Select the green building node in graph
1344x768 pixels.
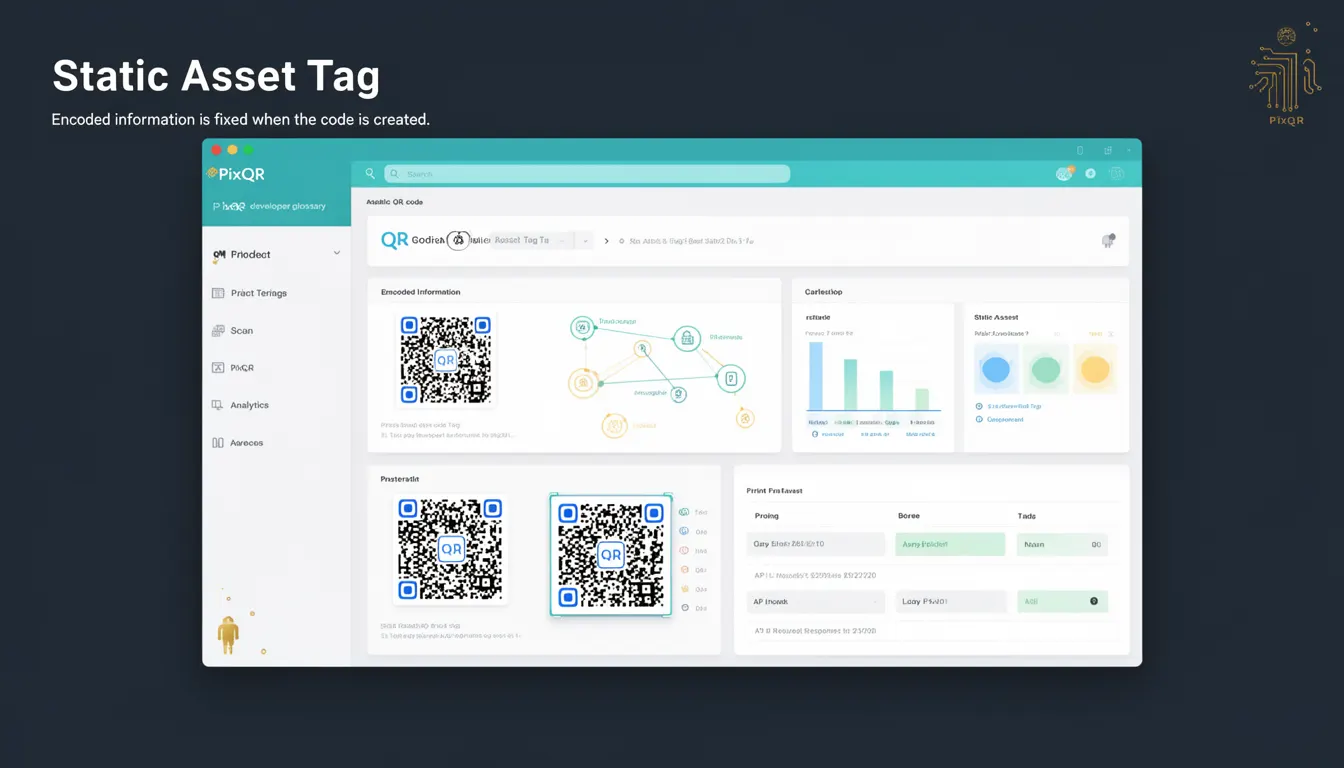point(687,339)
